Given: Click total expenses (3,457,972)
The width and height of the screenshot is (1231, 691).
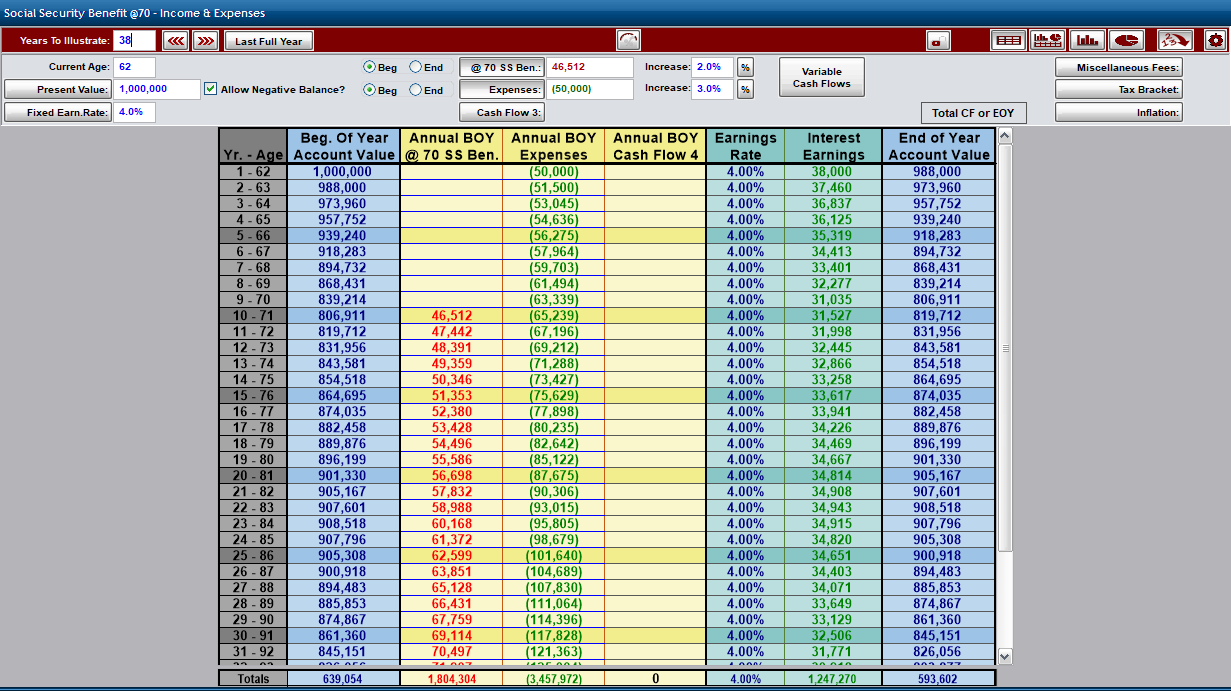Looking at the screenshot, I should coord(554,679).
